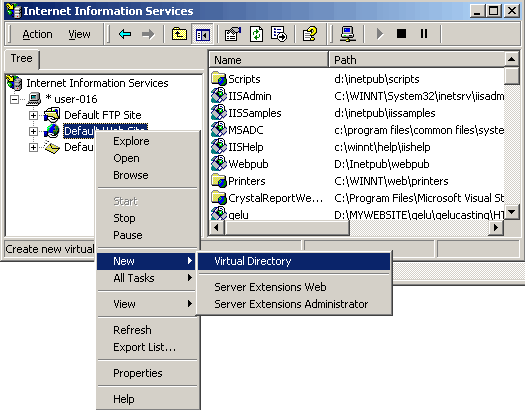Screen dimensions: 525x410
Task: Select the Webpub virtual directory
Action: click(357, 164)
